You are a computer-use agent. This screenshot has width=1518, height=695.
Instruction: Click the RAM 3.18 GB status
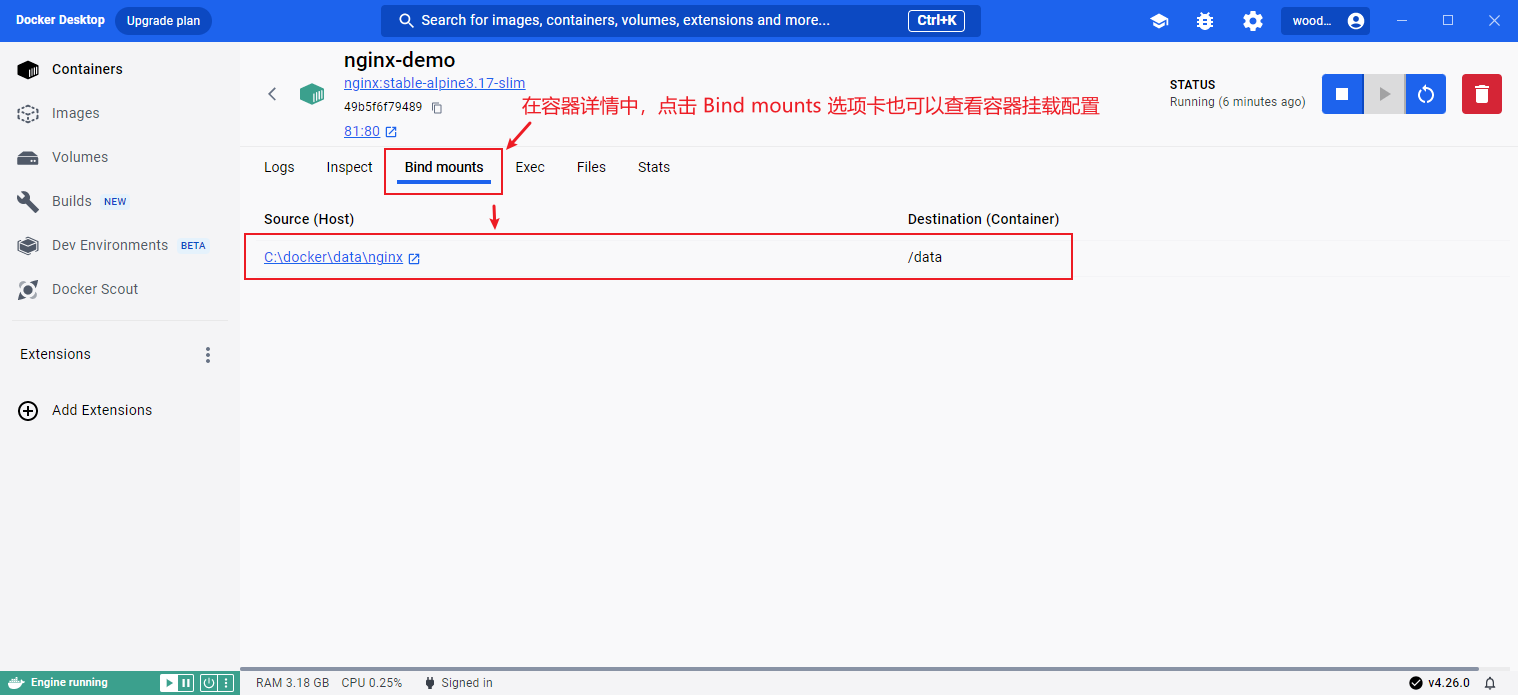coord(292,683)
